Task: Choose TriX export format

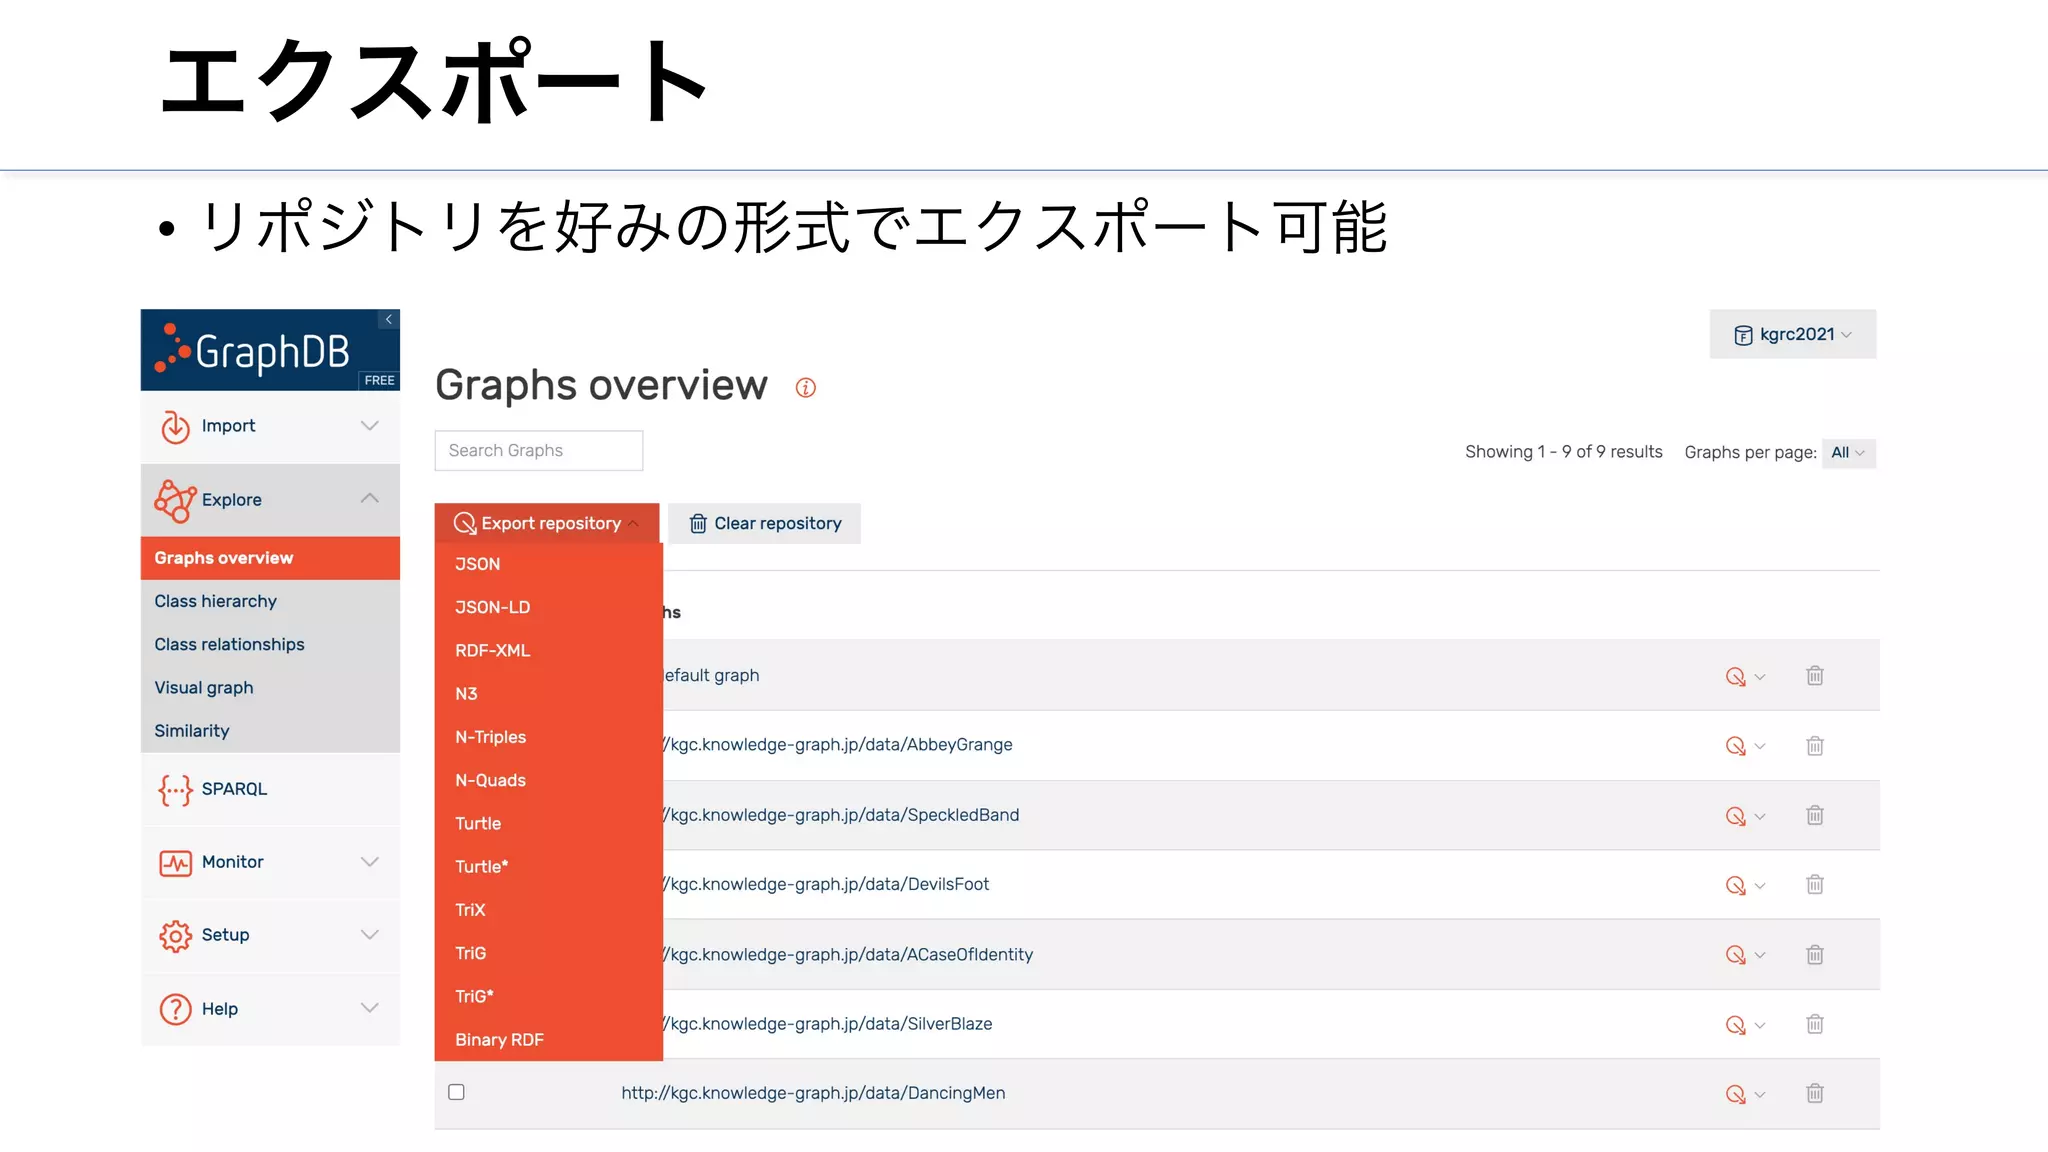Action: (548, 910)
